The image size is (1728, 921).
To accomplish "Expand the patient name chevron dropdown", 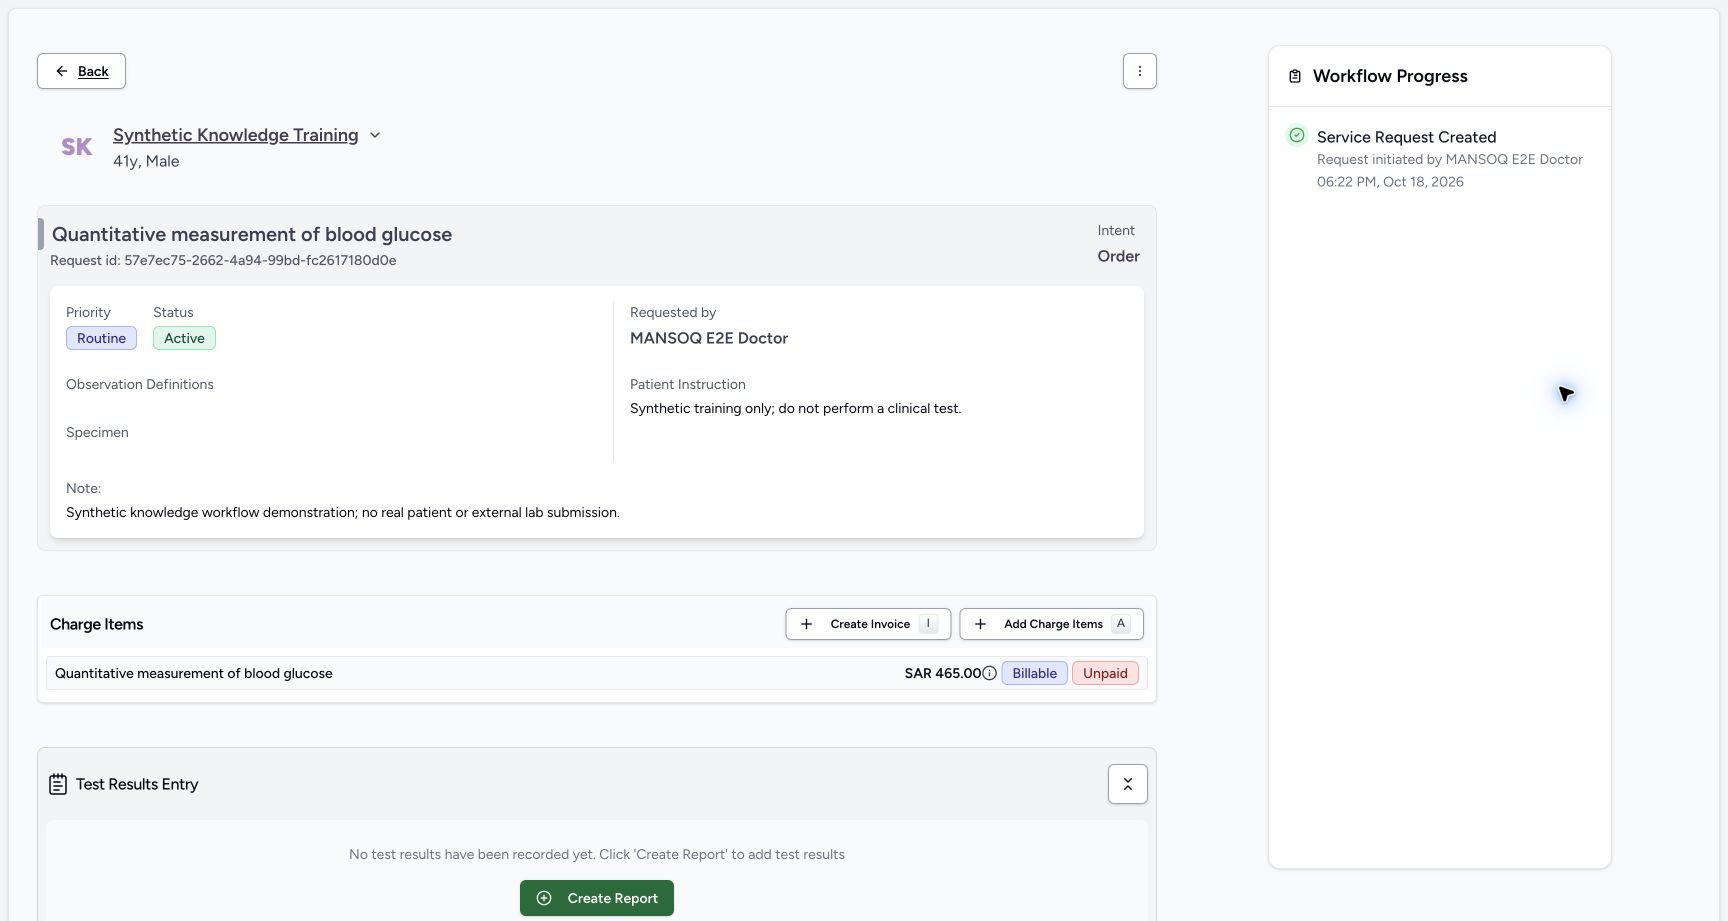I will (x=375, y=135).
